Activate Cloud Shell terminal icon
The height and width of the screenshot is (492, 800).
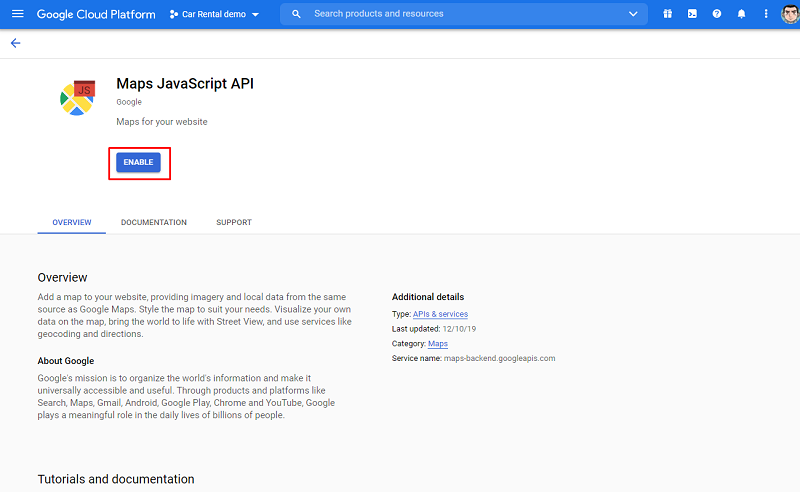click(692, 14)
